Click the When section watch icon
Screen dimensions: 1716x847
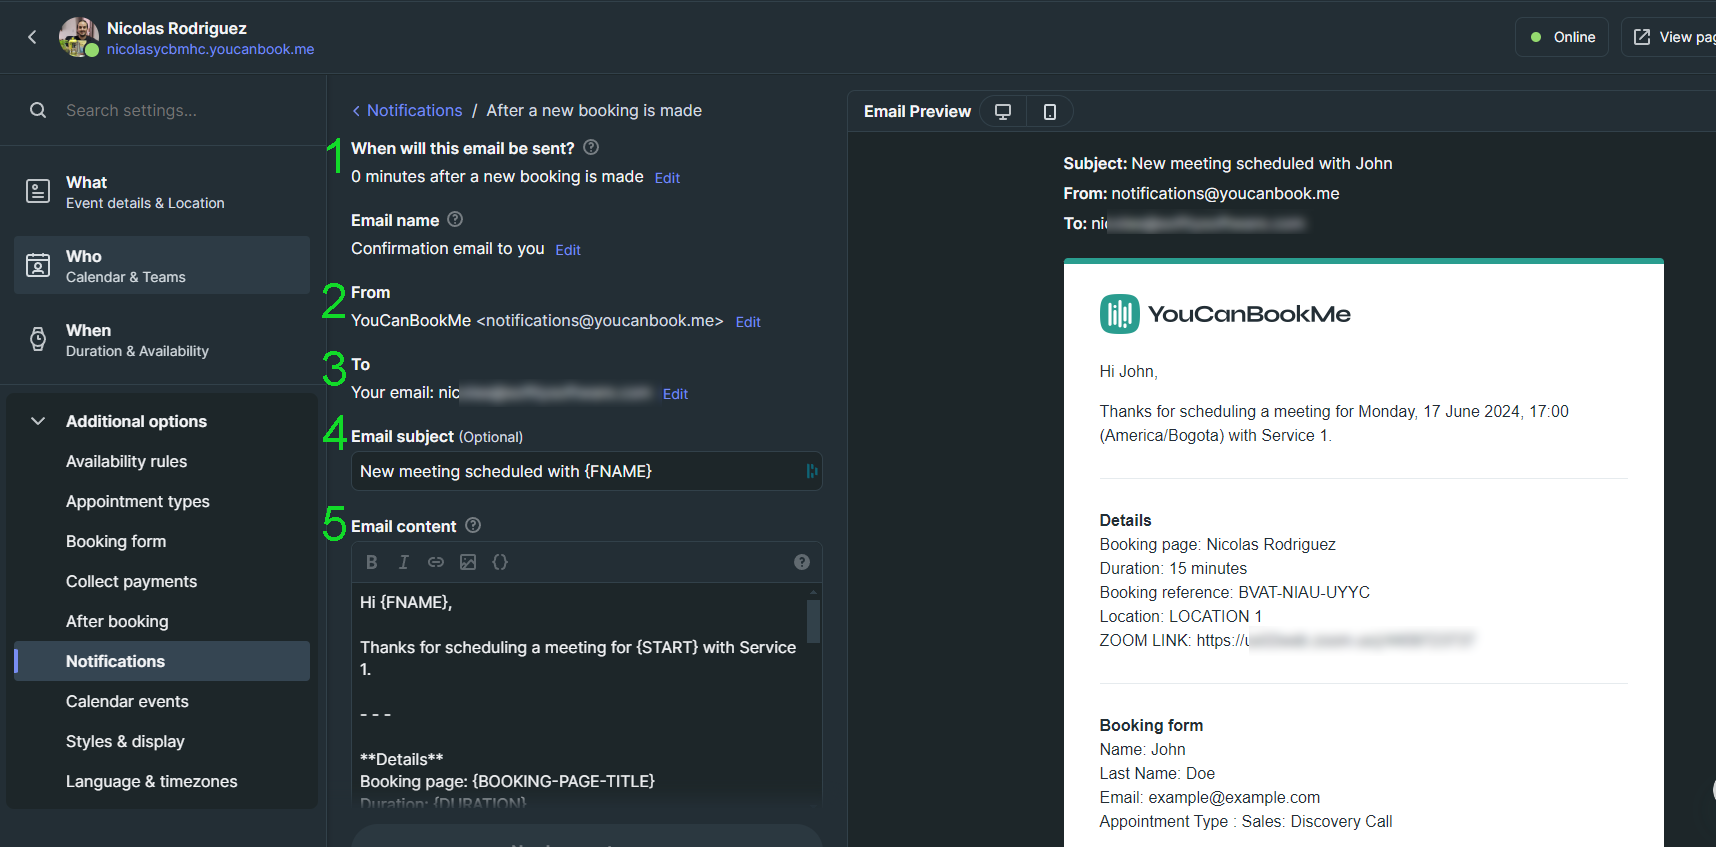(x=38, y=339)
